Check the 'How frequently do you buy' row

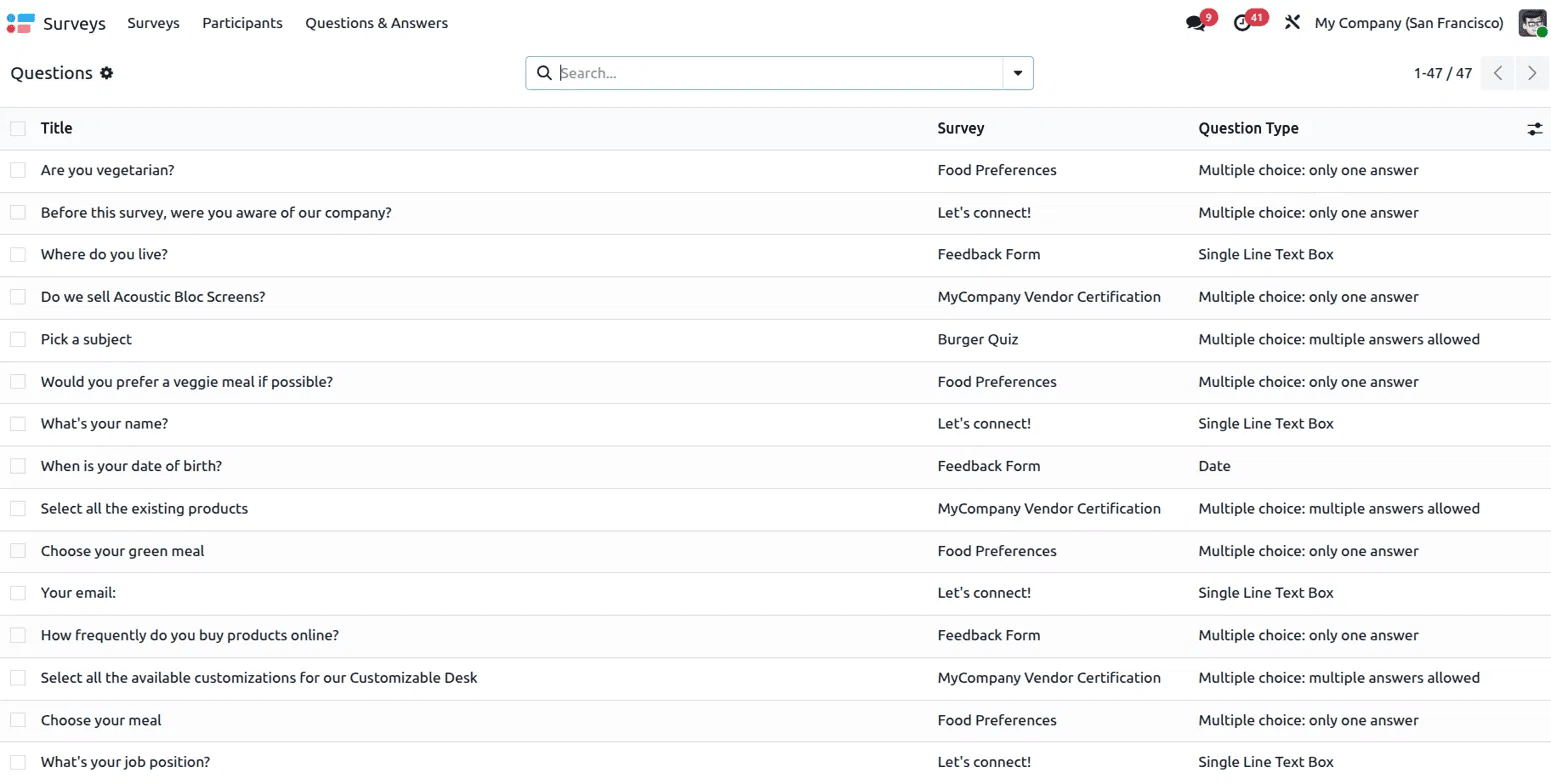[18, 635]
